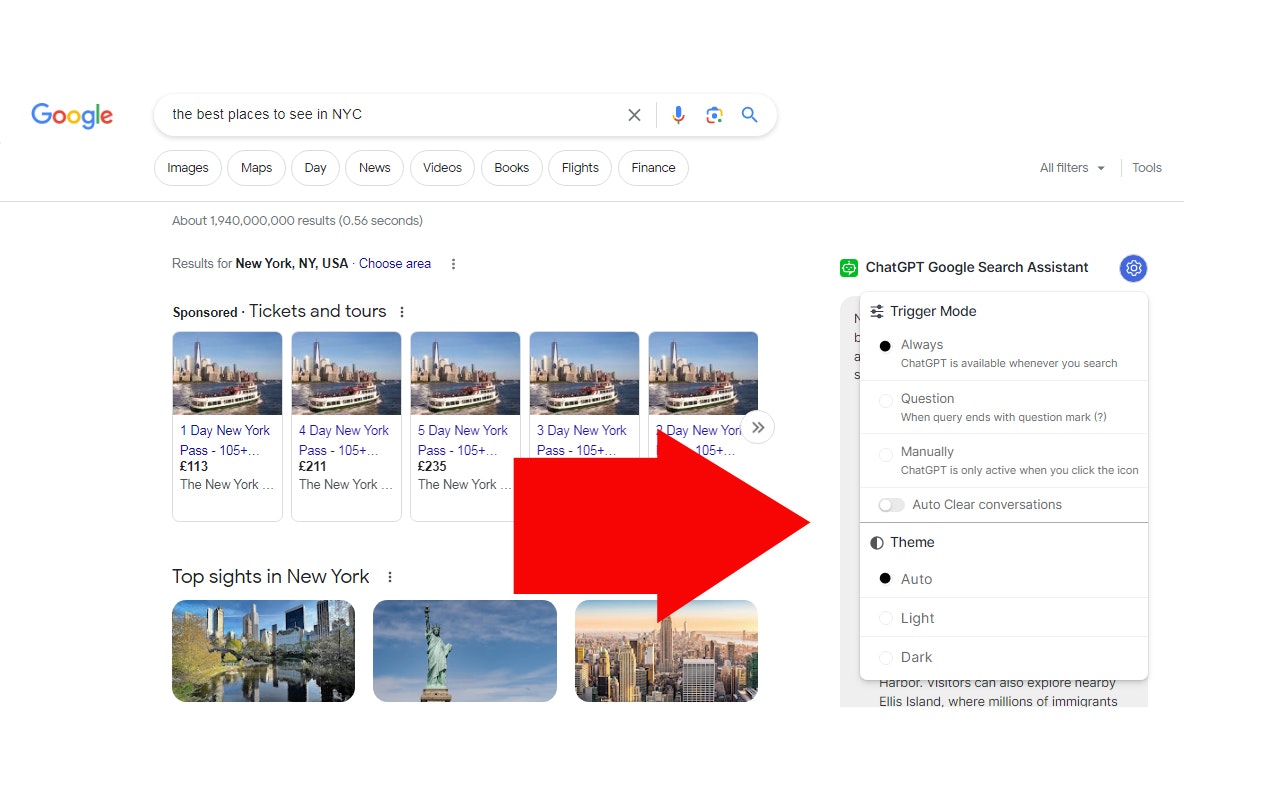Click the Theme half-circle icon
The image size is (1280, 800).
click(877, 542)
